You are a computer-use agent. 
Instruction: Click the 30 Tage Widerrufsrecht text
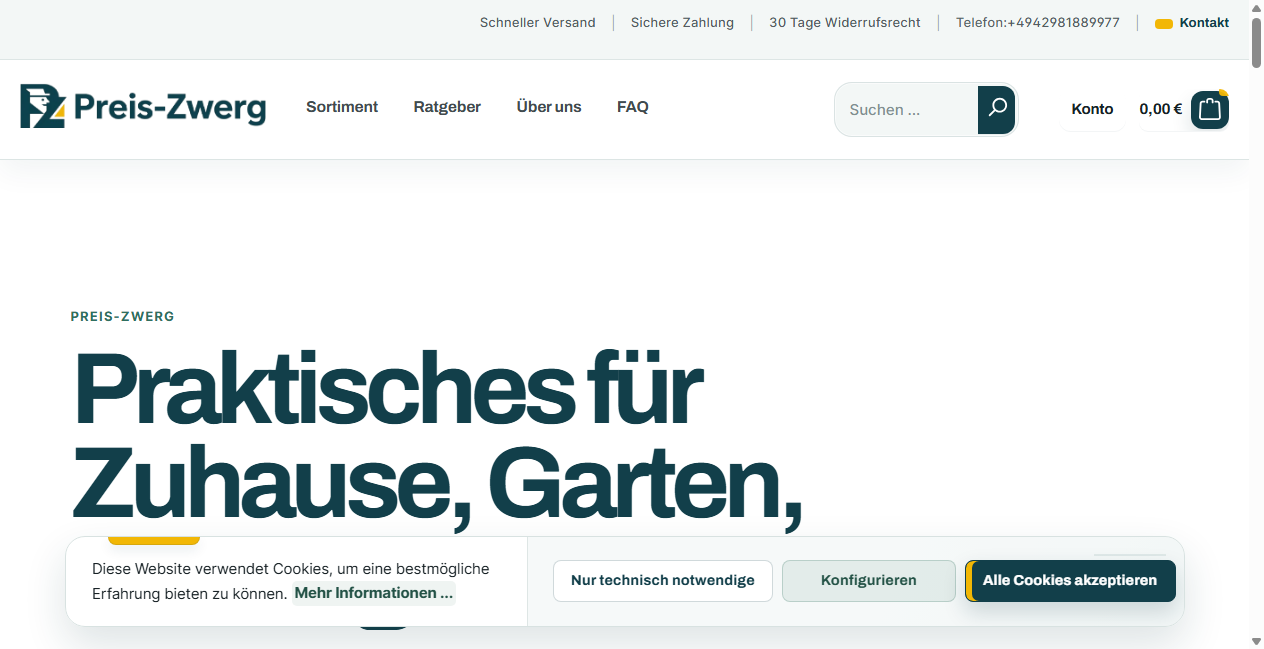coord(845,22)
